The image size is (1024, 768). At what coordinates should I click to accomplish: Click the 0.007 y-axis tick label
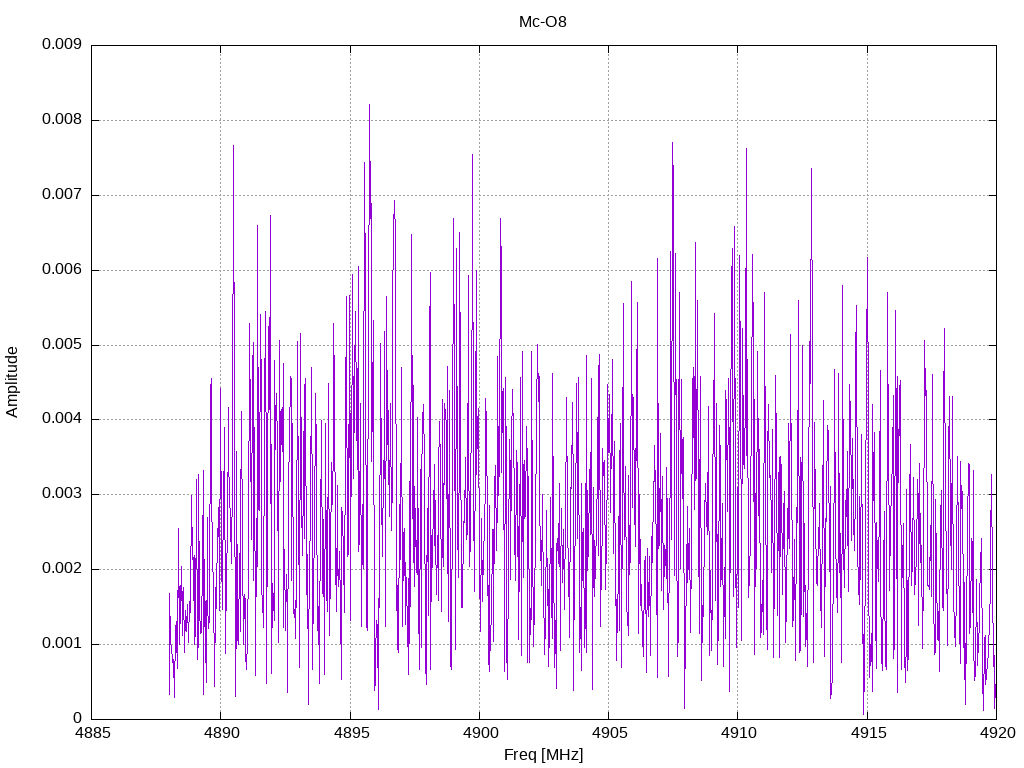[62, 195]
